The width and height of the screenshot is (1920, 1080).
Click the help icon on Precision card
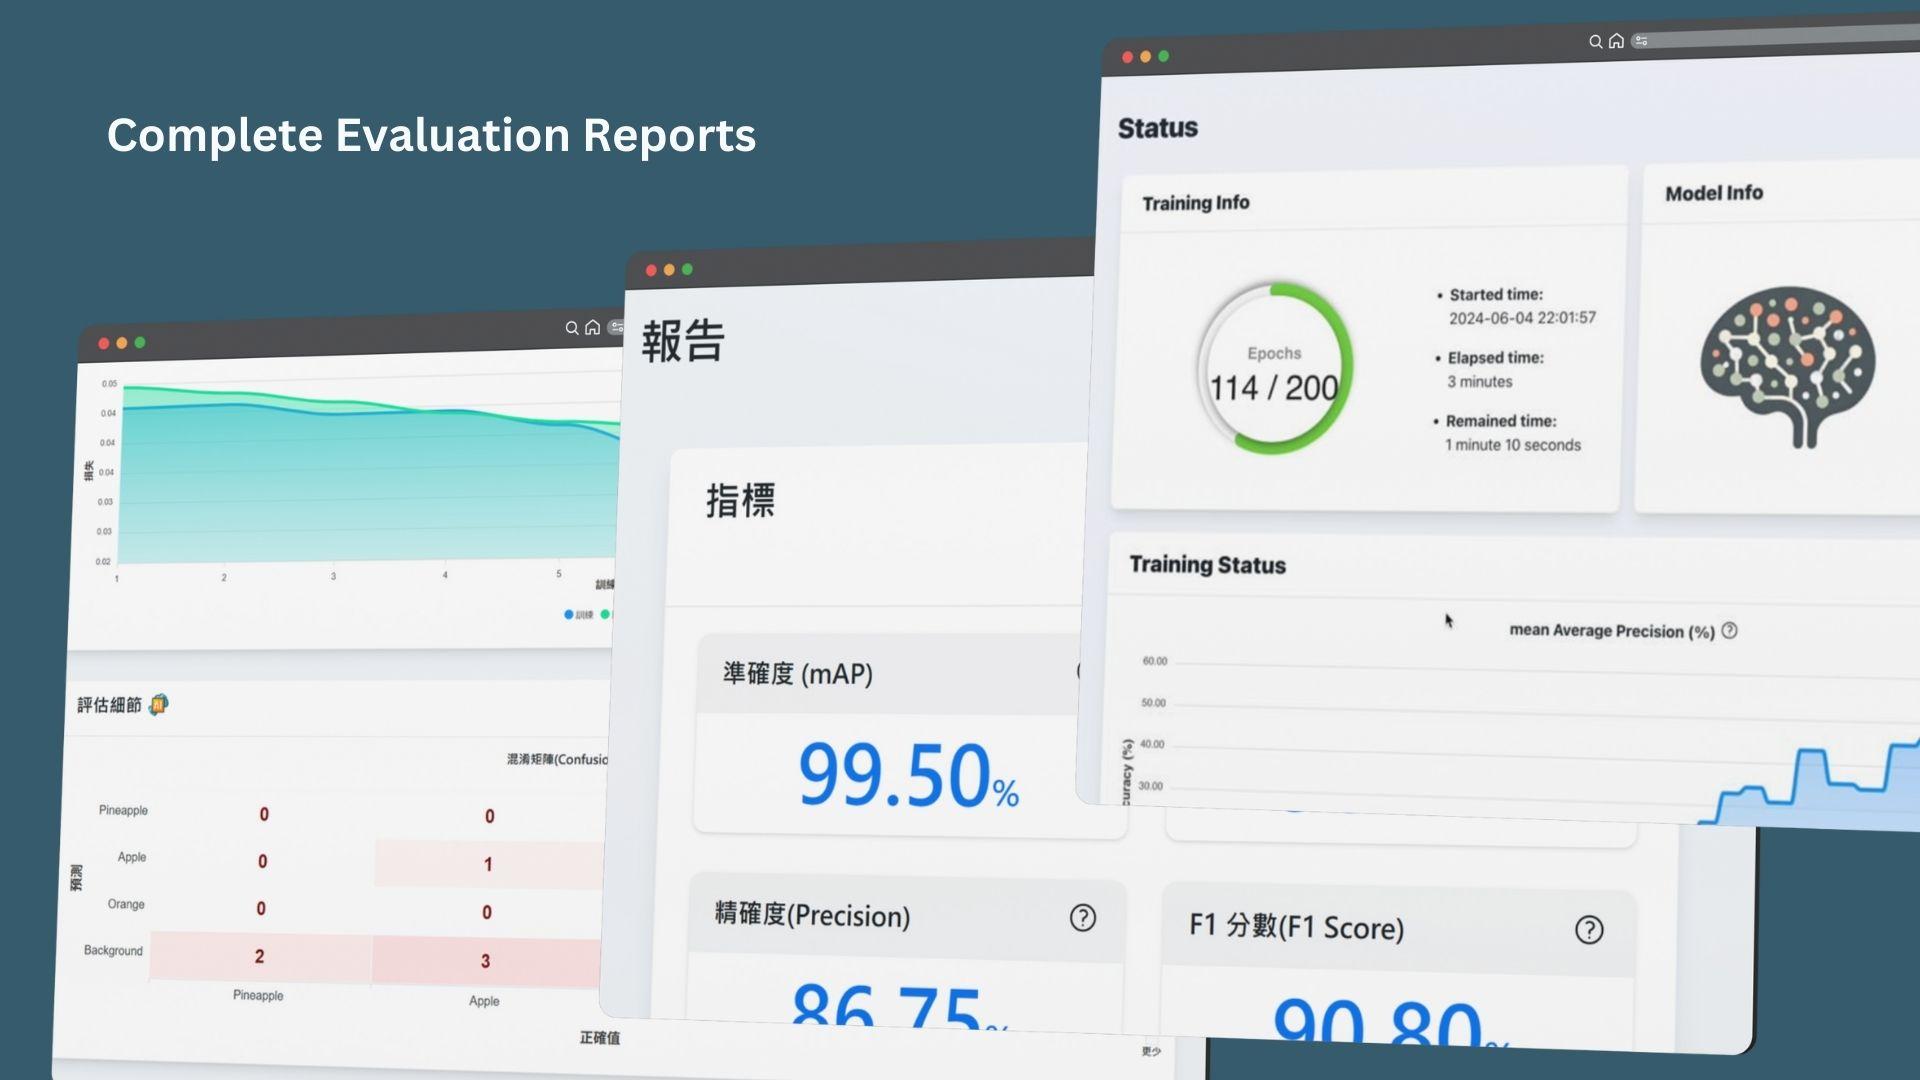1082,918
